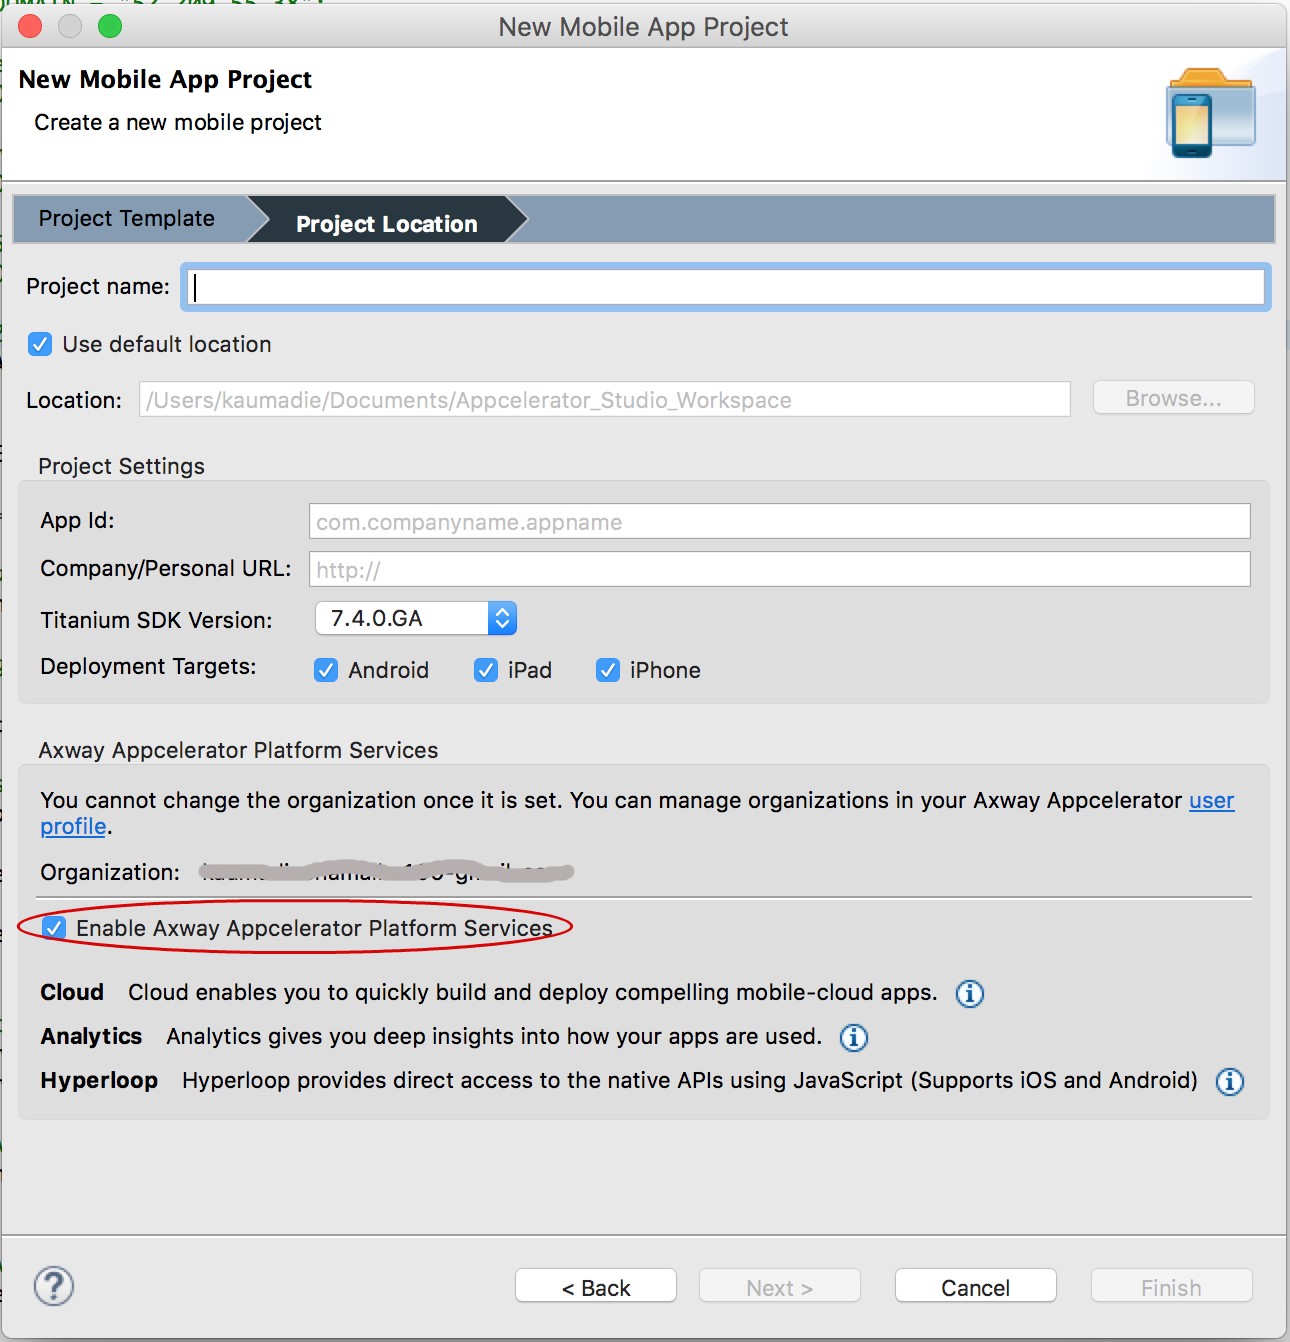Click the Cloud info icon
Viewport: 1290px width, 1342px height.
point(969,993)
